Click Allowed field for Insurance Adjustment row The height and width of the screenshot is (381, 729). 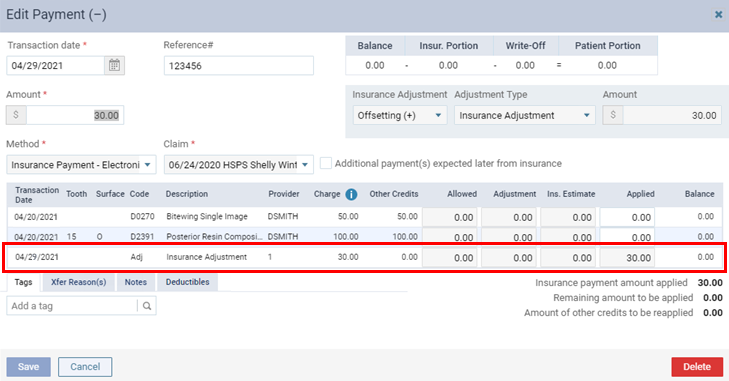click(450, 258)
